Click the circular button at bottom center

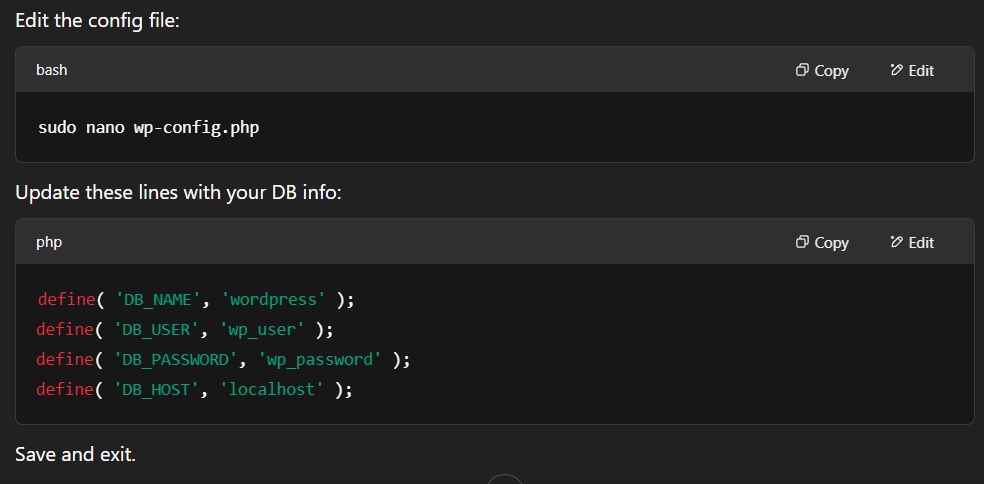(505, 480)
